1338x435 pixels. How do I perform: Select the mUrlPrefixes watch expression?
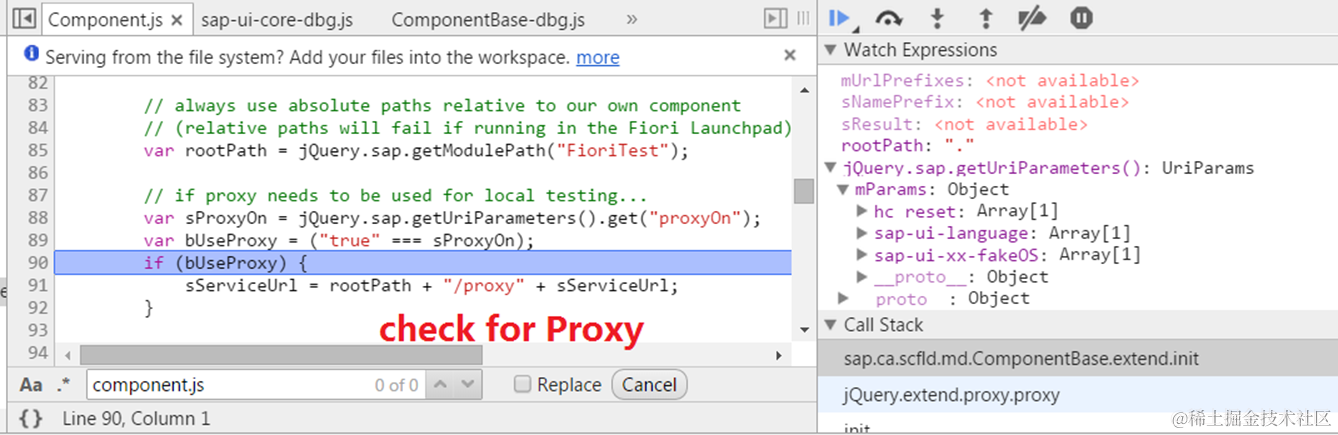point(990,81)
